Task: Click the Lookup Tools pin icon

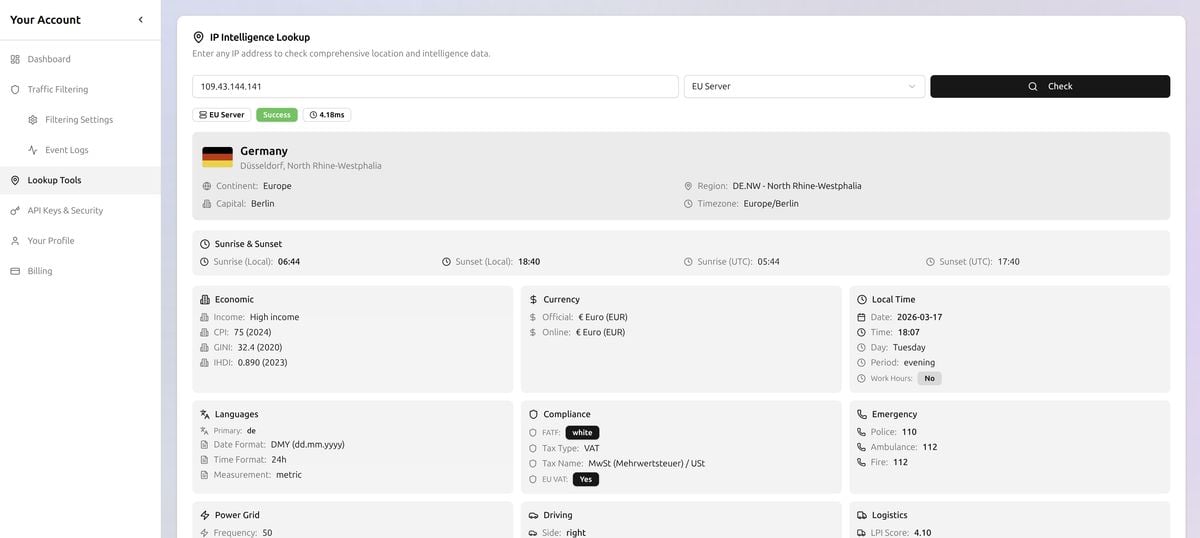Action: tap(15, 180)
